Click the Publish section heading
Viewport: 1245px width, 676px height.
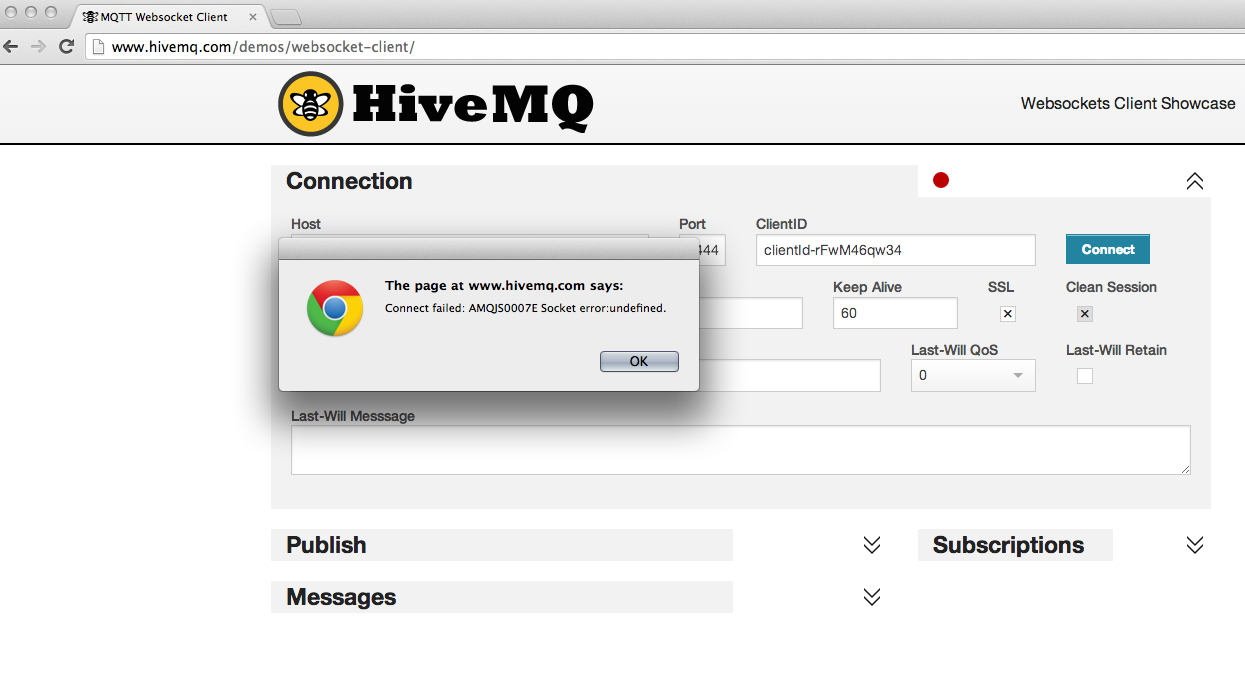326,545
